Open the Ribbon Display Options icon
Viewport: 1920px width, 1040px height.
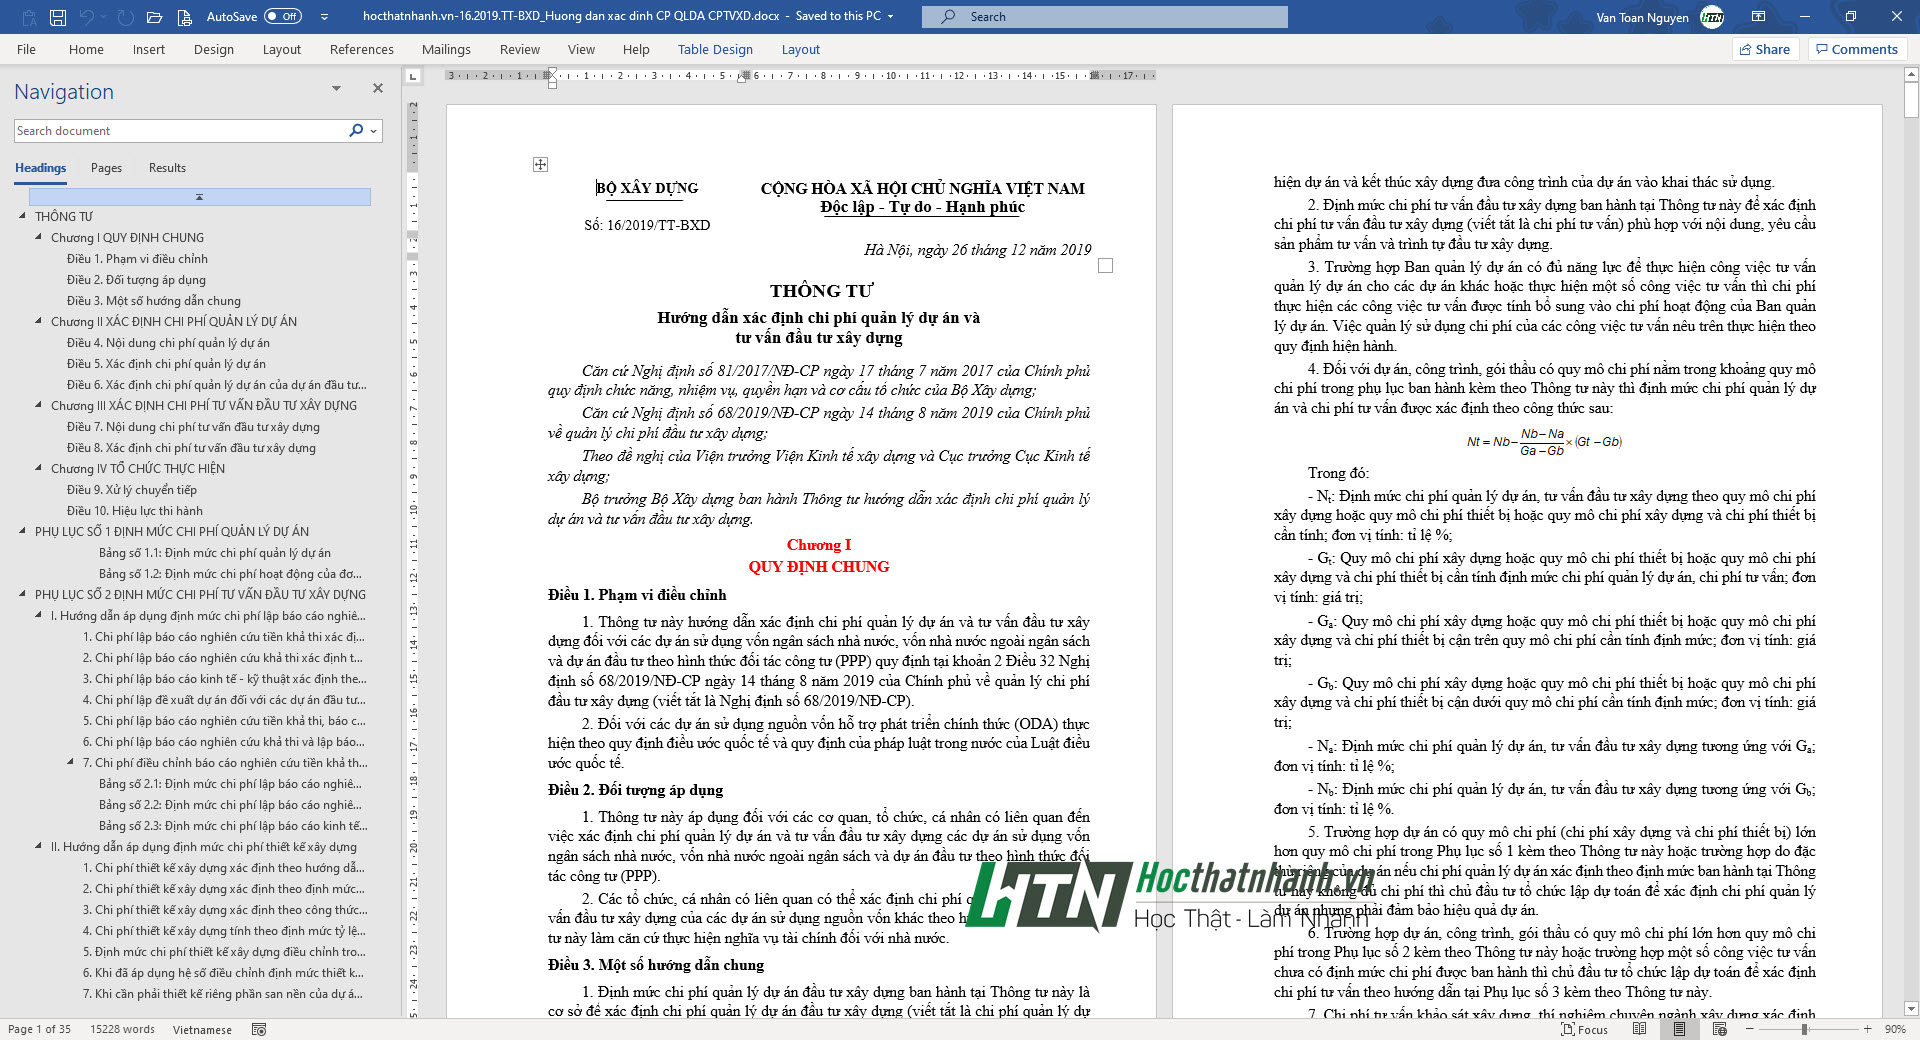point(1758,17)
